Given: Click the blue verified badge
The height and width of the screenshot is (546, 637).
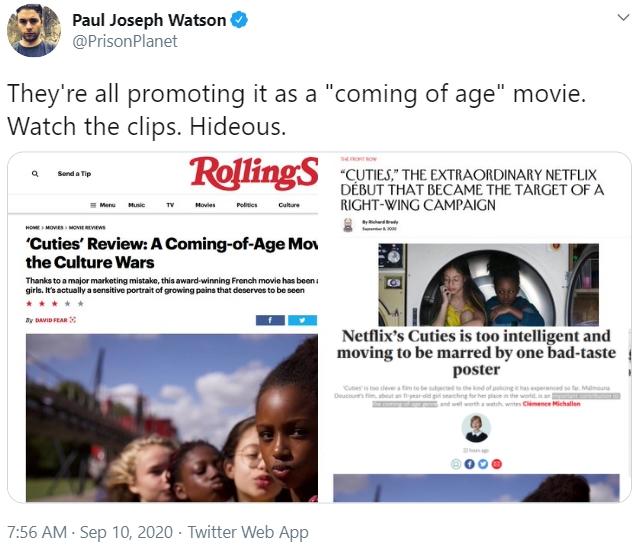Looking at the screenshot, I should coord(239,20).
